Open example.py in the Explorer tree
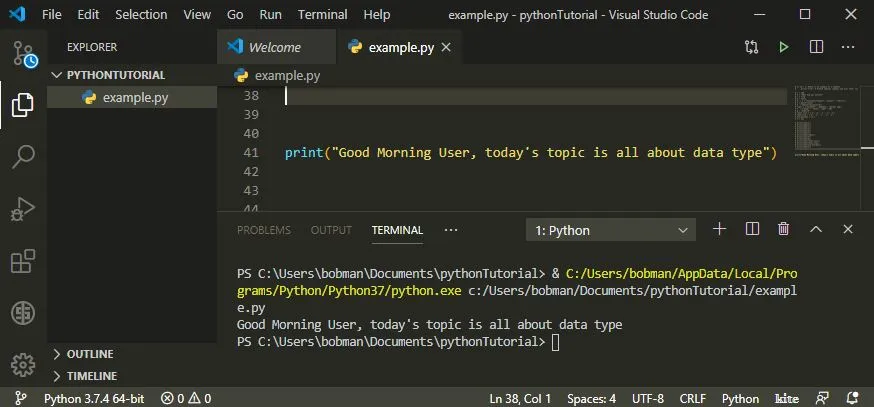The image size is (874, 407). pos(132,98)
